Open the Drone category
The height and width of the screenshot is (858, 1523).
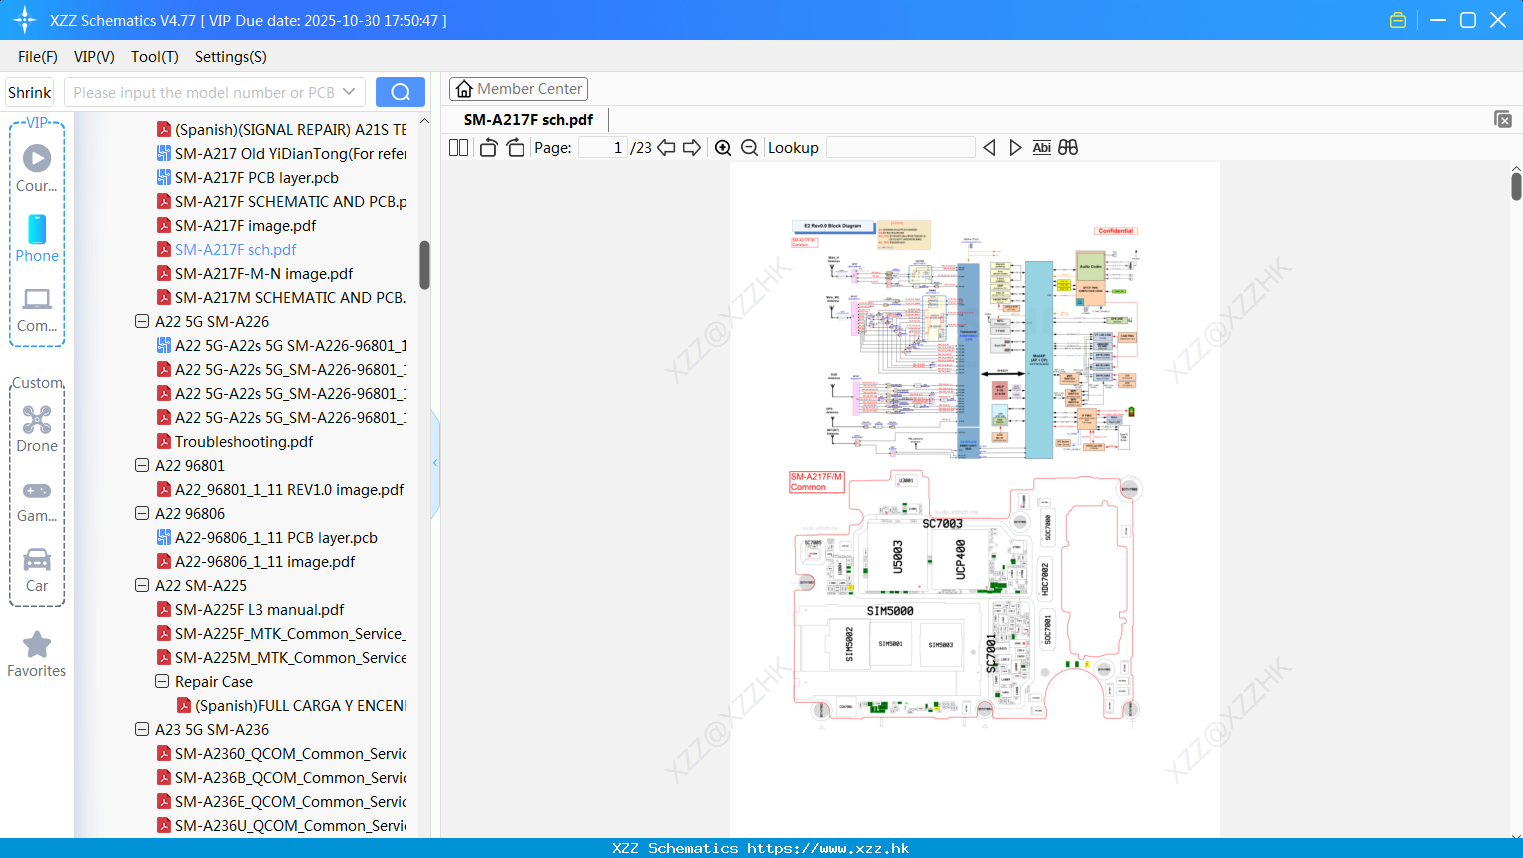[x=37, y=429]
